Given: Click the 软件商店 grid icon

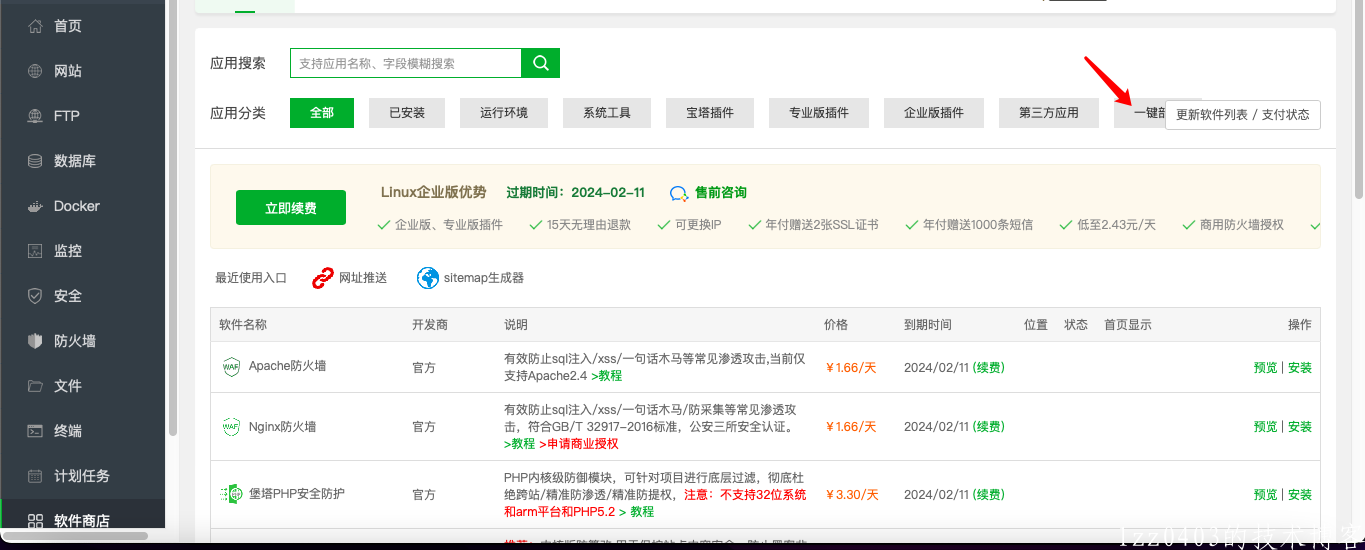Looking at the screenshot, I should (x=35, y=521).
